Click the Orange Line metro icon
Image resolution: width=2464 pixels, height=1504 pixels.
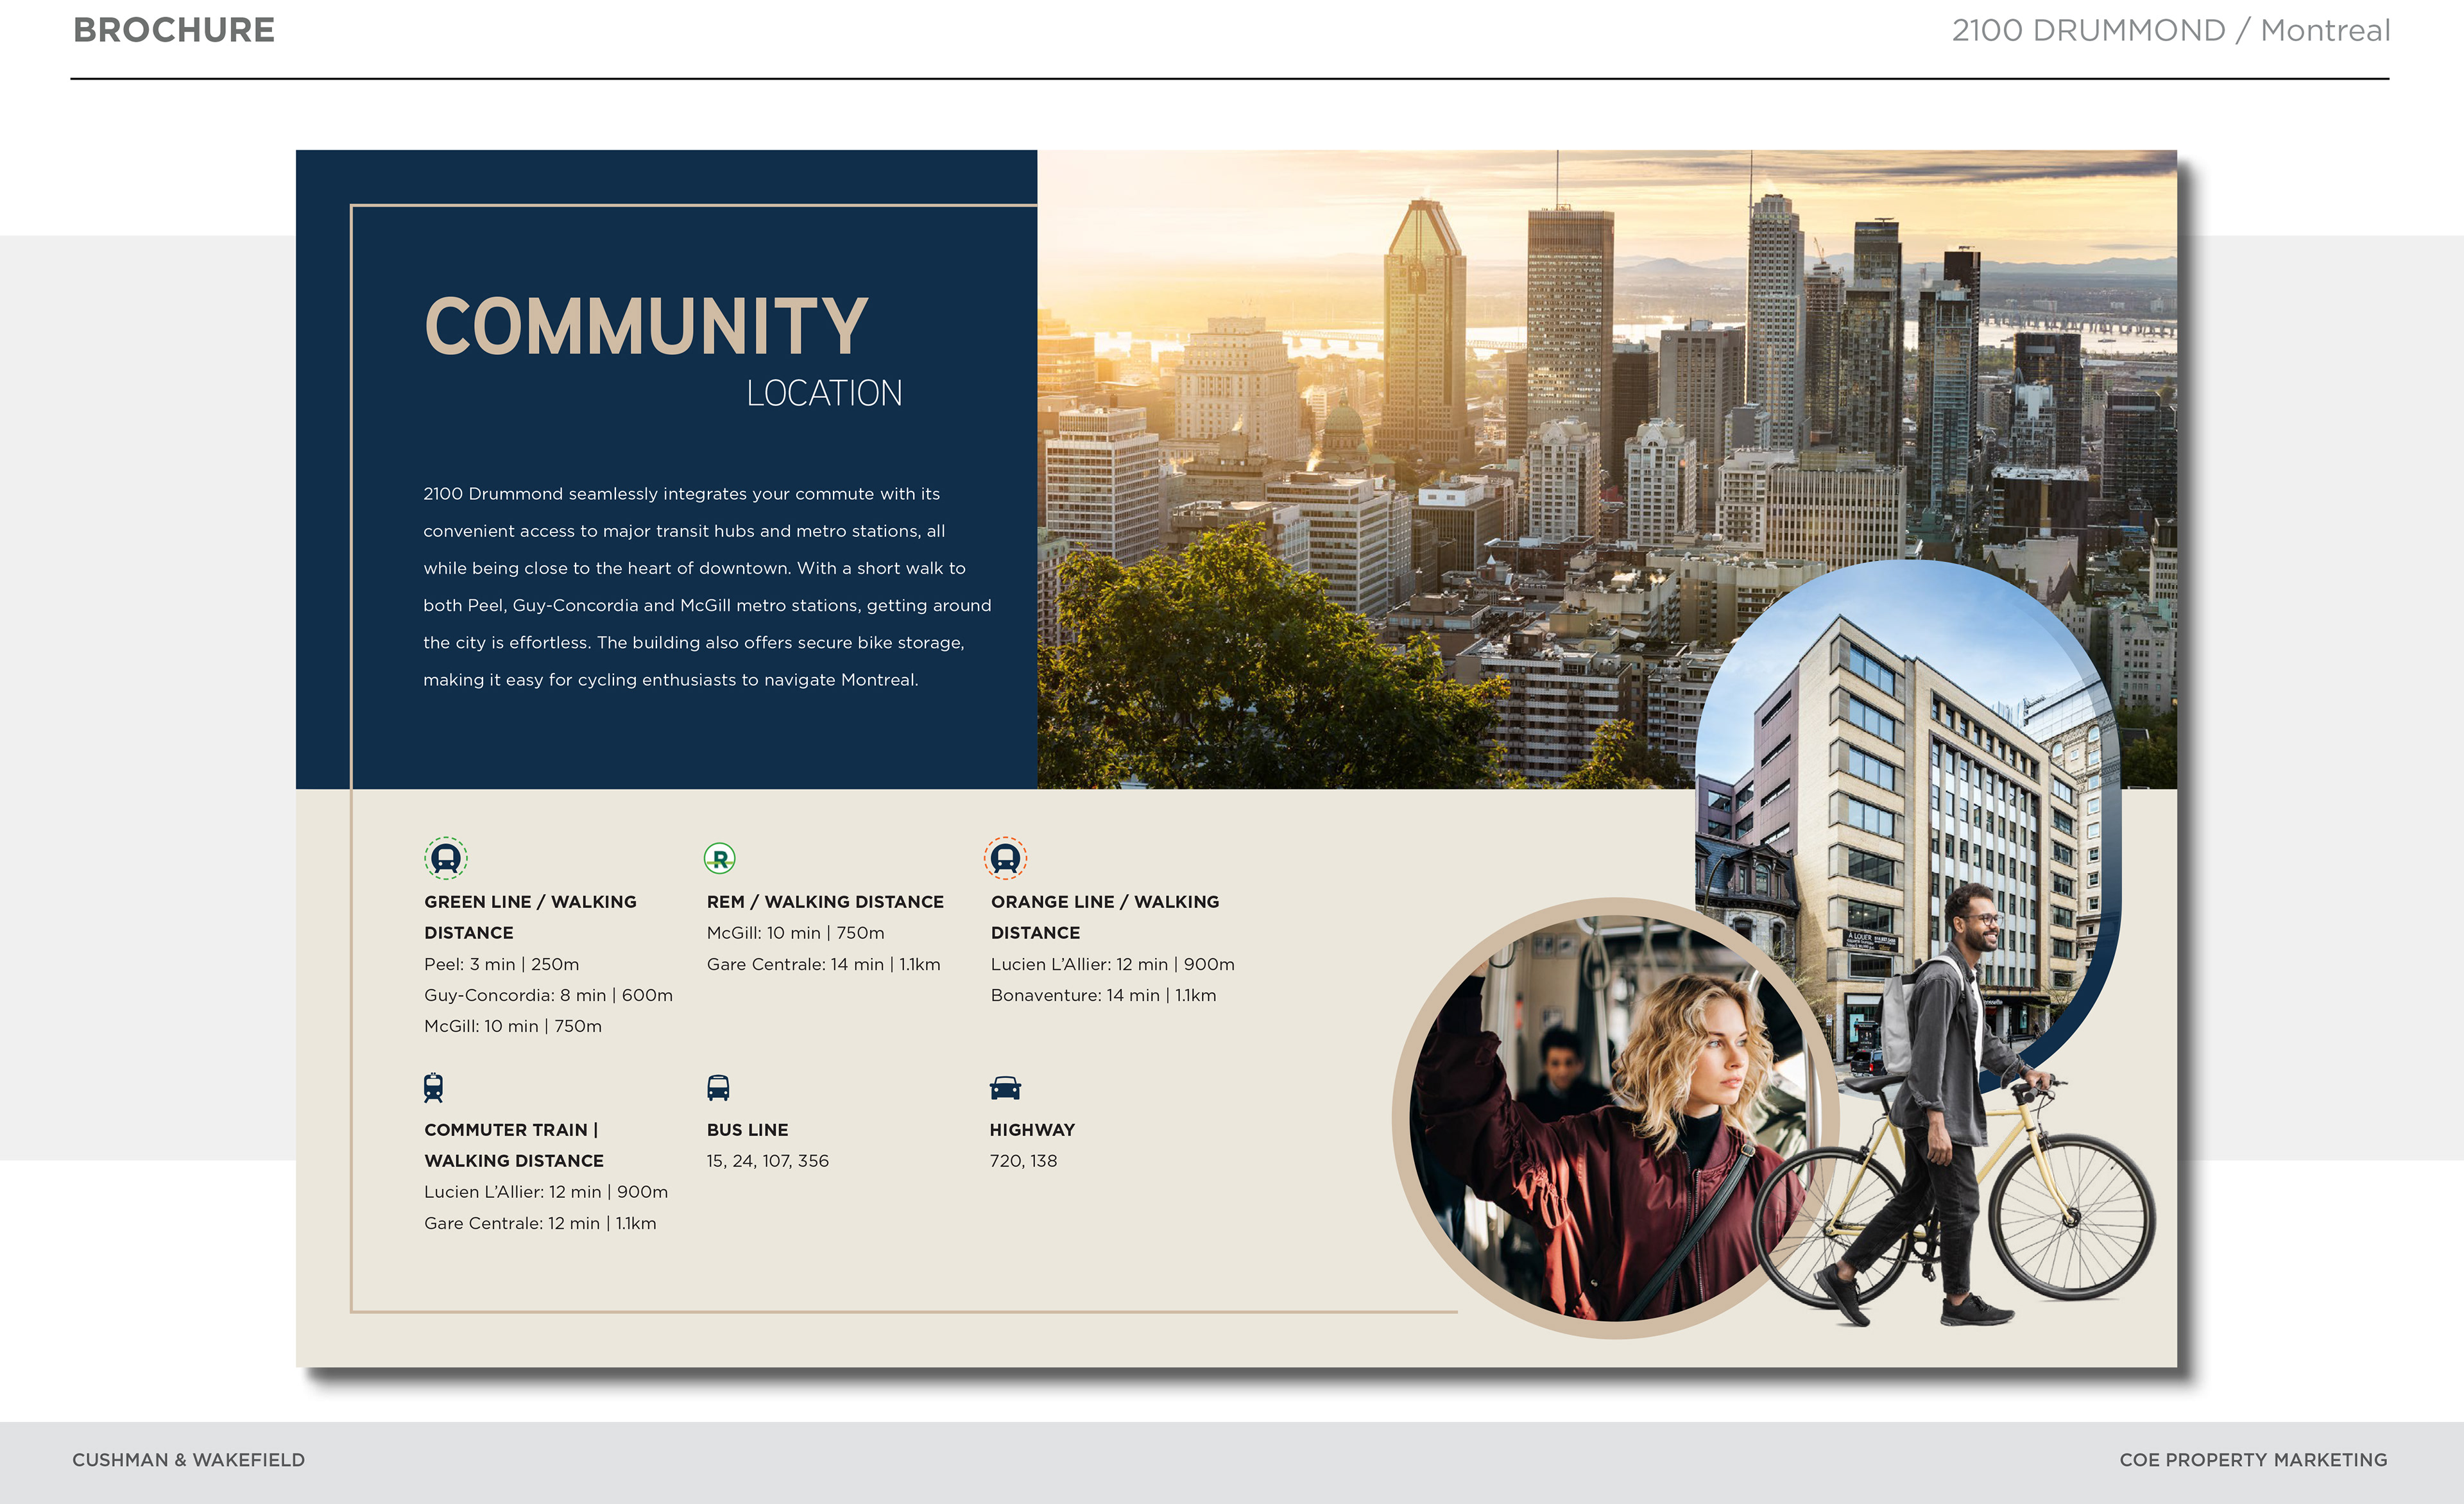1005,858
